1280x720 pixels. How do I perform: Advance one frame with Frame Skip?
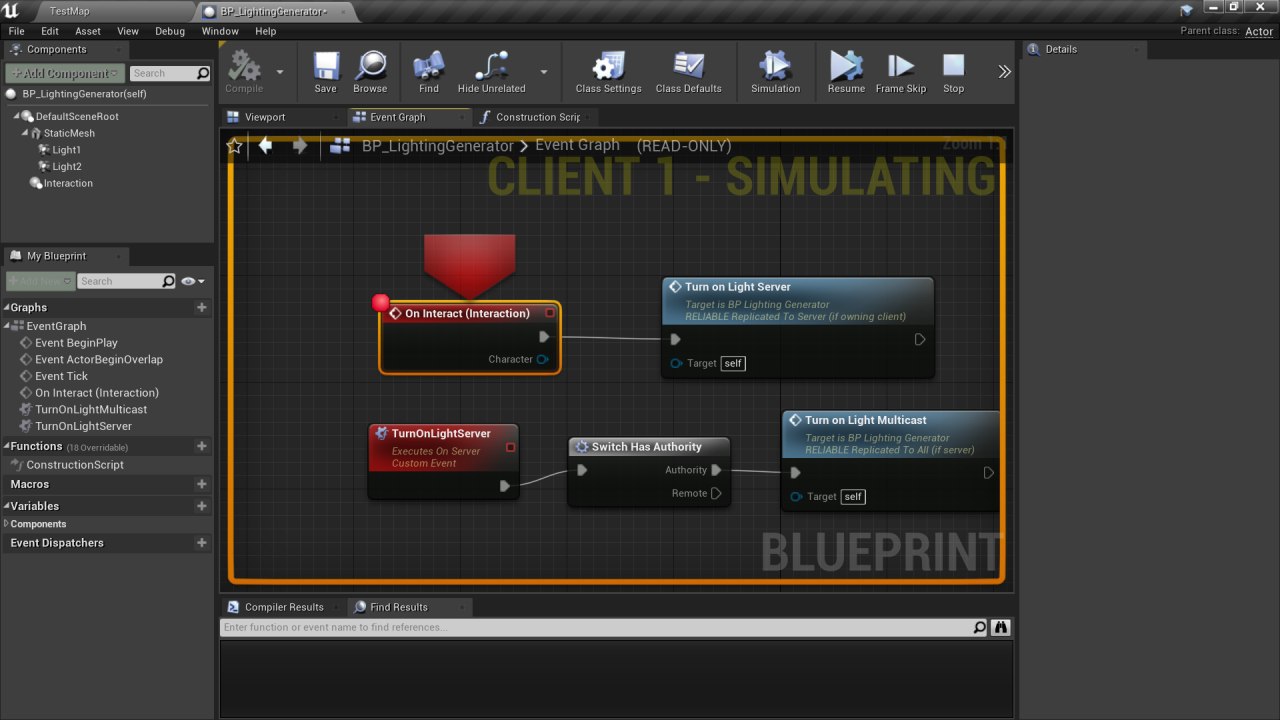pyautogui.click(x=901, y=73)
